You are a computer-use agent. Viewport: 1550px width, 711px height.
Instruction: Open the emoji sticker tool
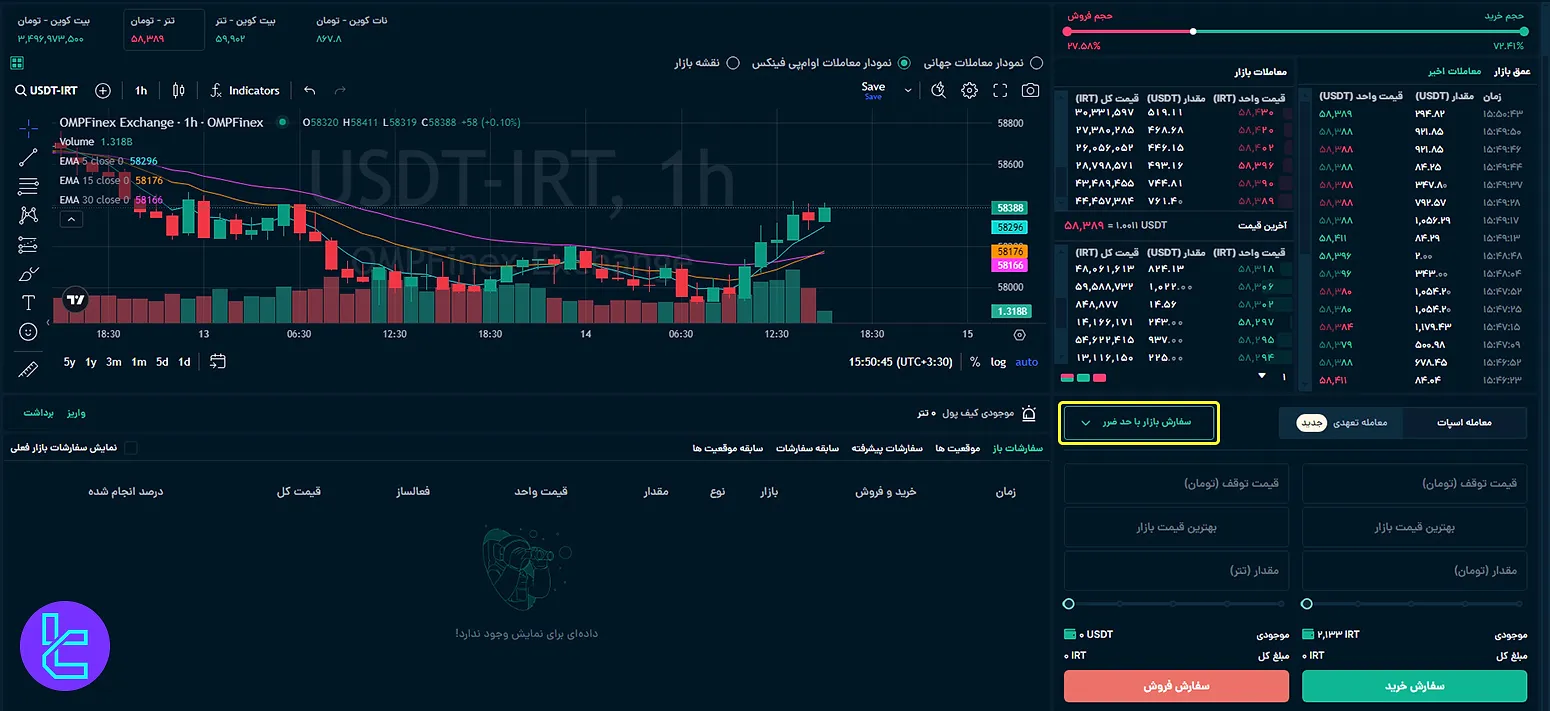click(27, 331)
